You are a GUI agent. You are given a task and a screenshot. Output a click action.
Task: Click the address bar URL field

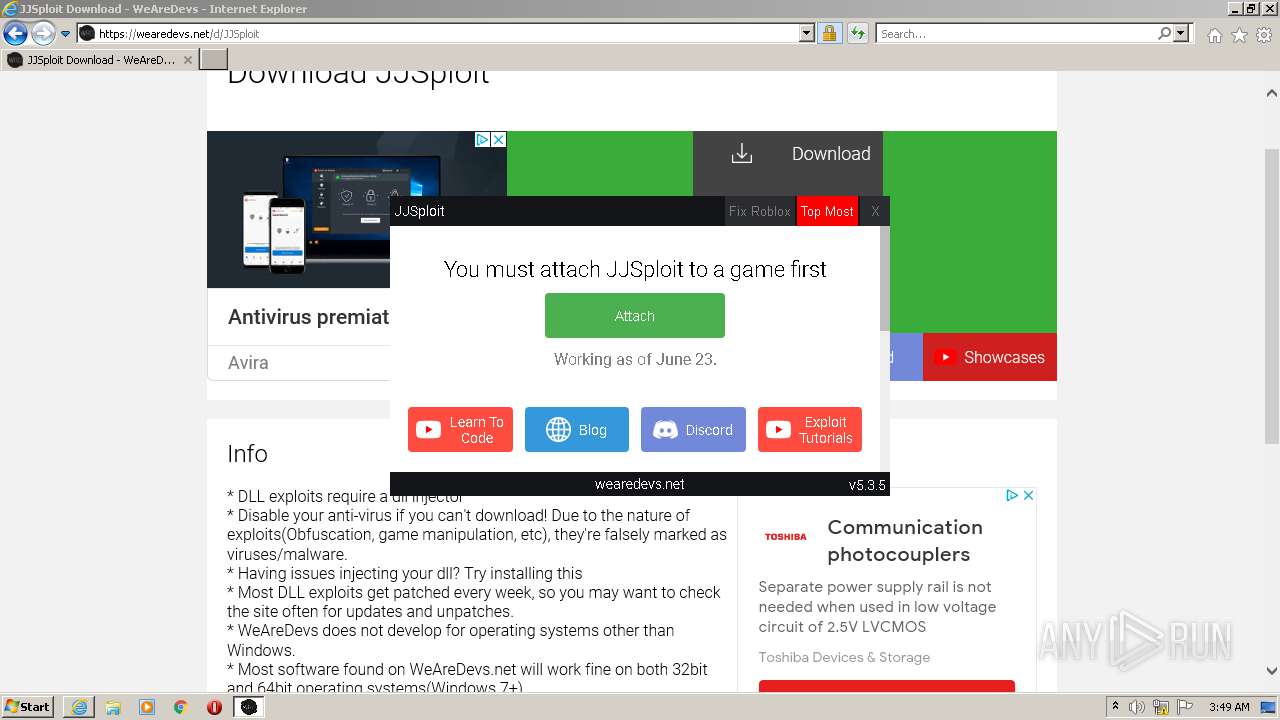(437, 34)
